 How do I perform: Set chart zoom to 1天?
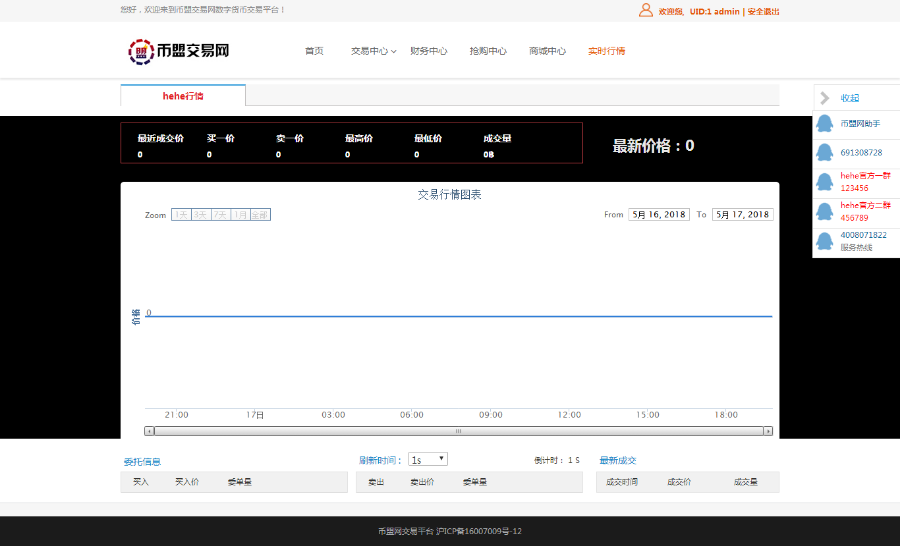(181, 215)
